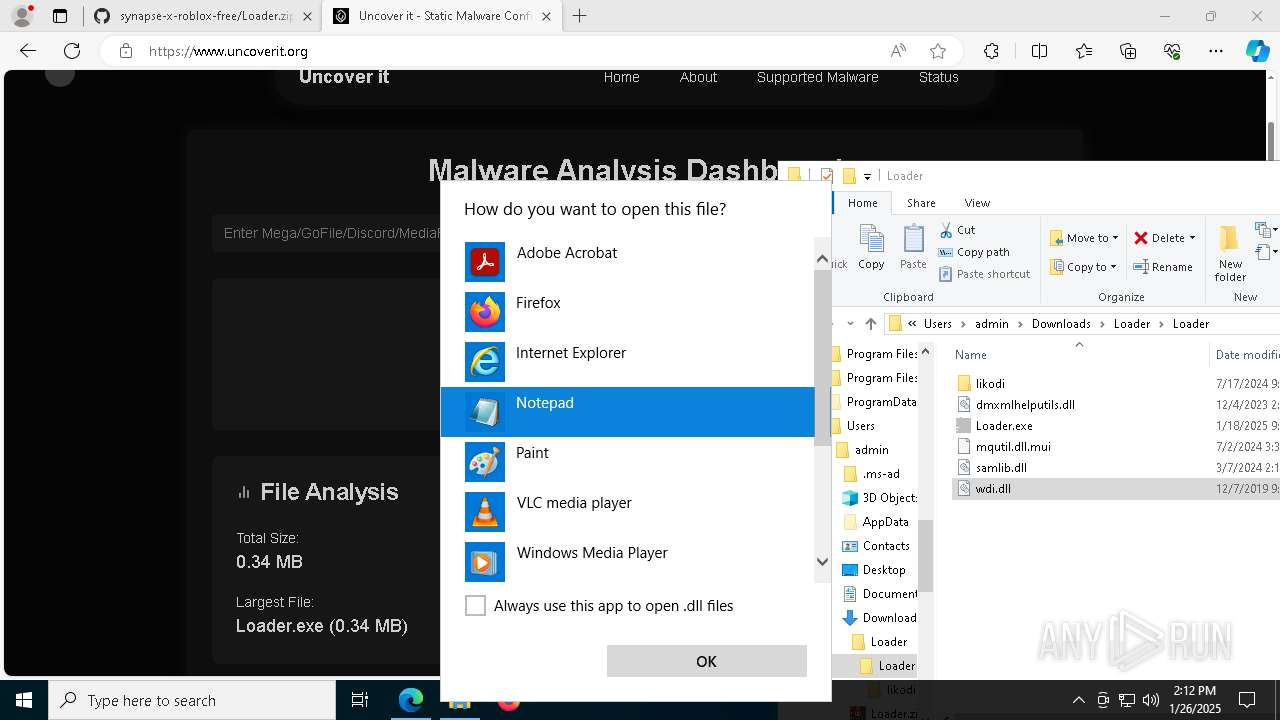Click the taskbar search box

click(192, 700)
